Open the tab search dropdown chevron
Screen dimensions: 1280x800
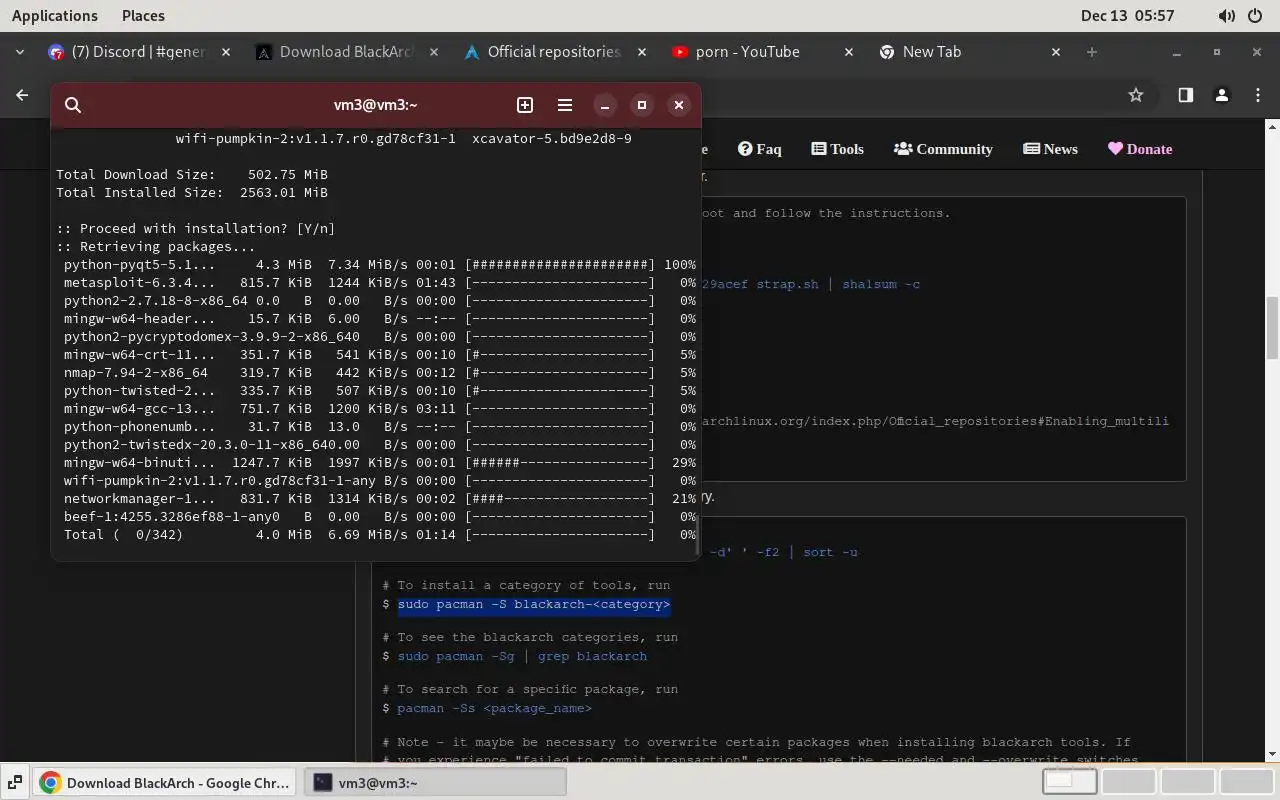[x=20, y=52]
